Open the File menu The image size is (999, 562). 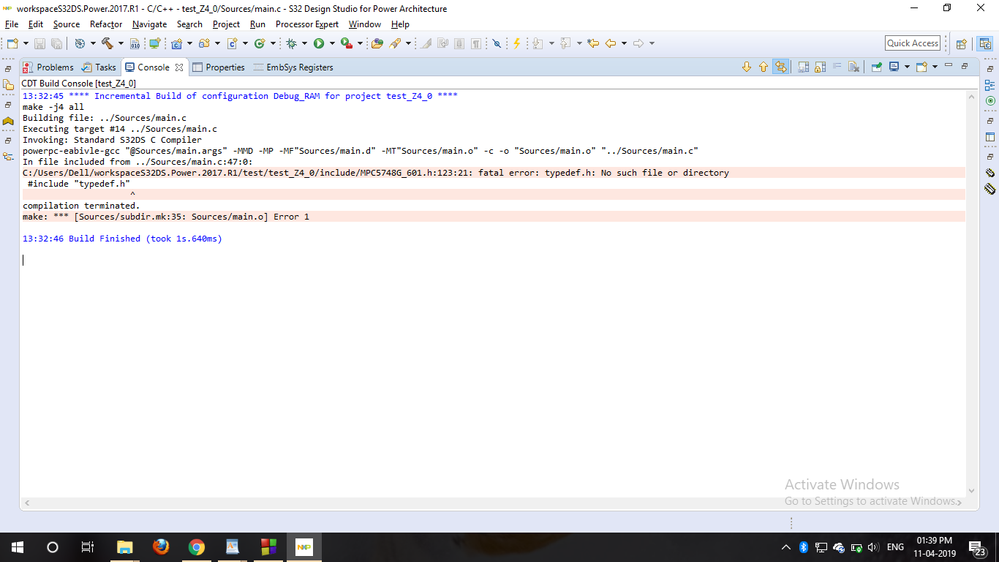[x=11, y=24]
